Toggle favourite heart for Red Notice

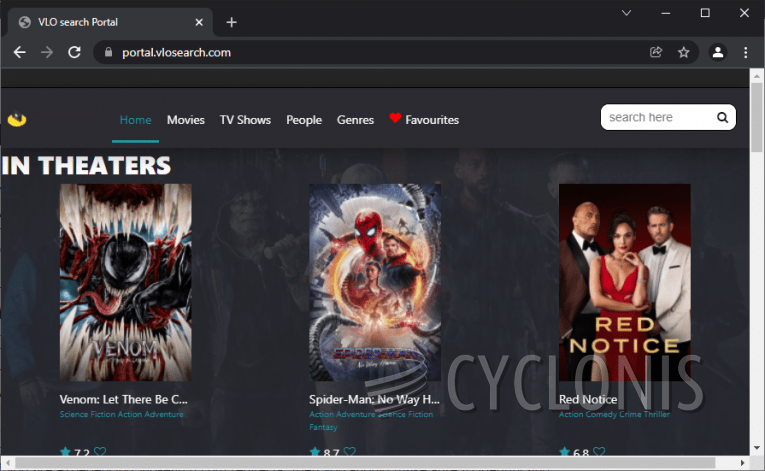[x=599, y=453]
